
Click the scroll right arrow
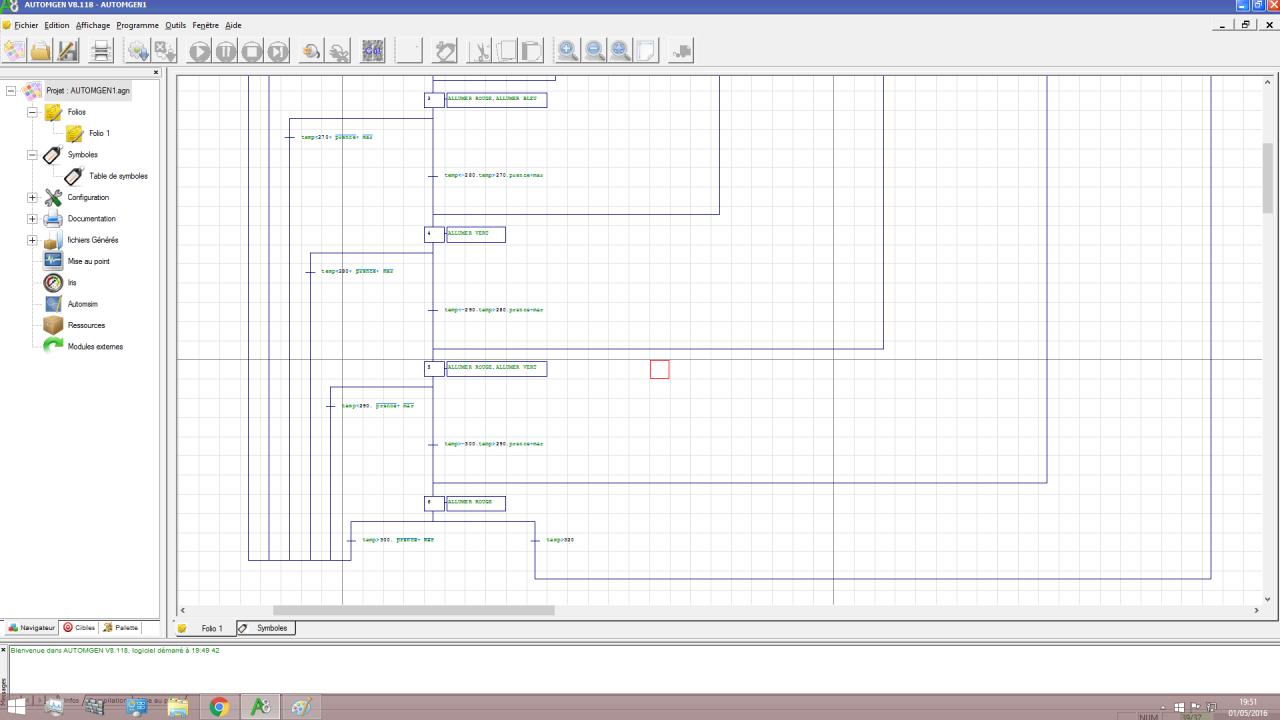[1257, 610]
